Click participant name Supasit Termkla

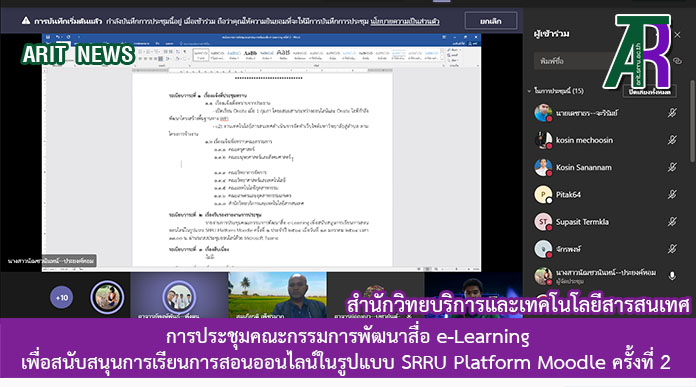tap(582, 221)
